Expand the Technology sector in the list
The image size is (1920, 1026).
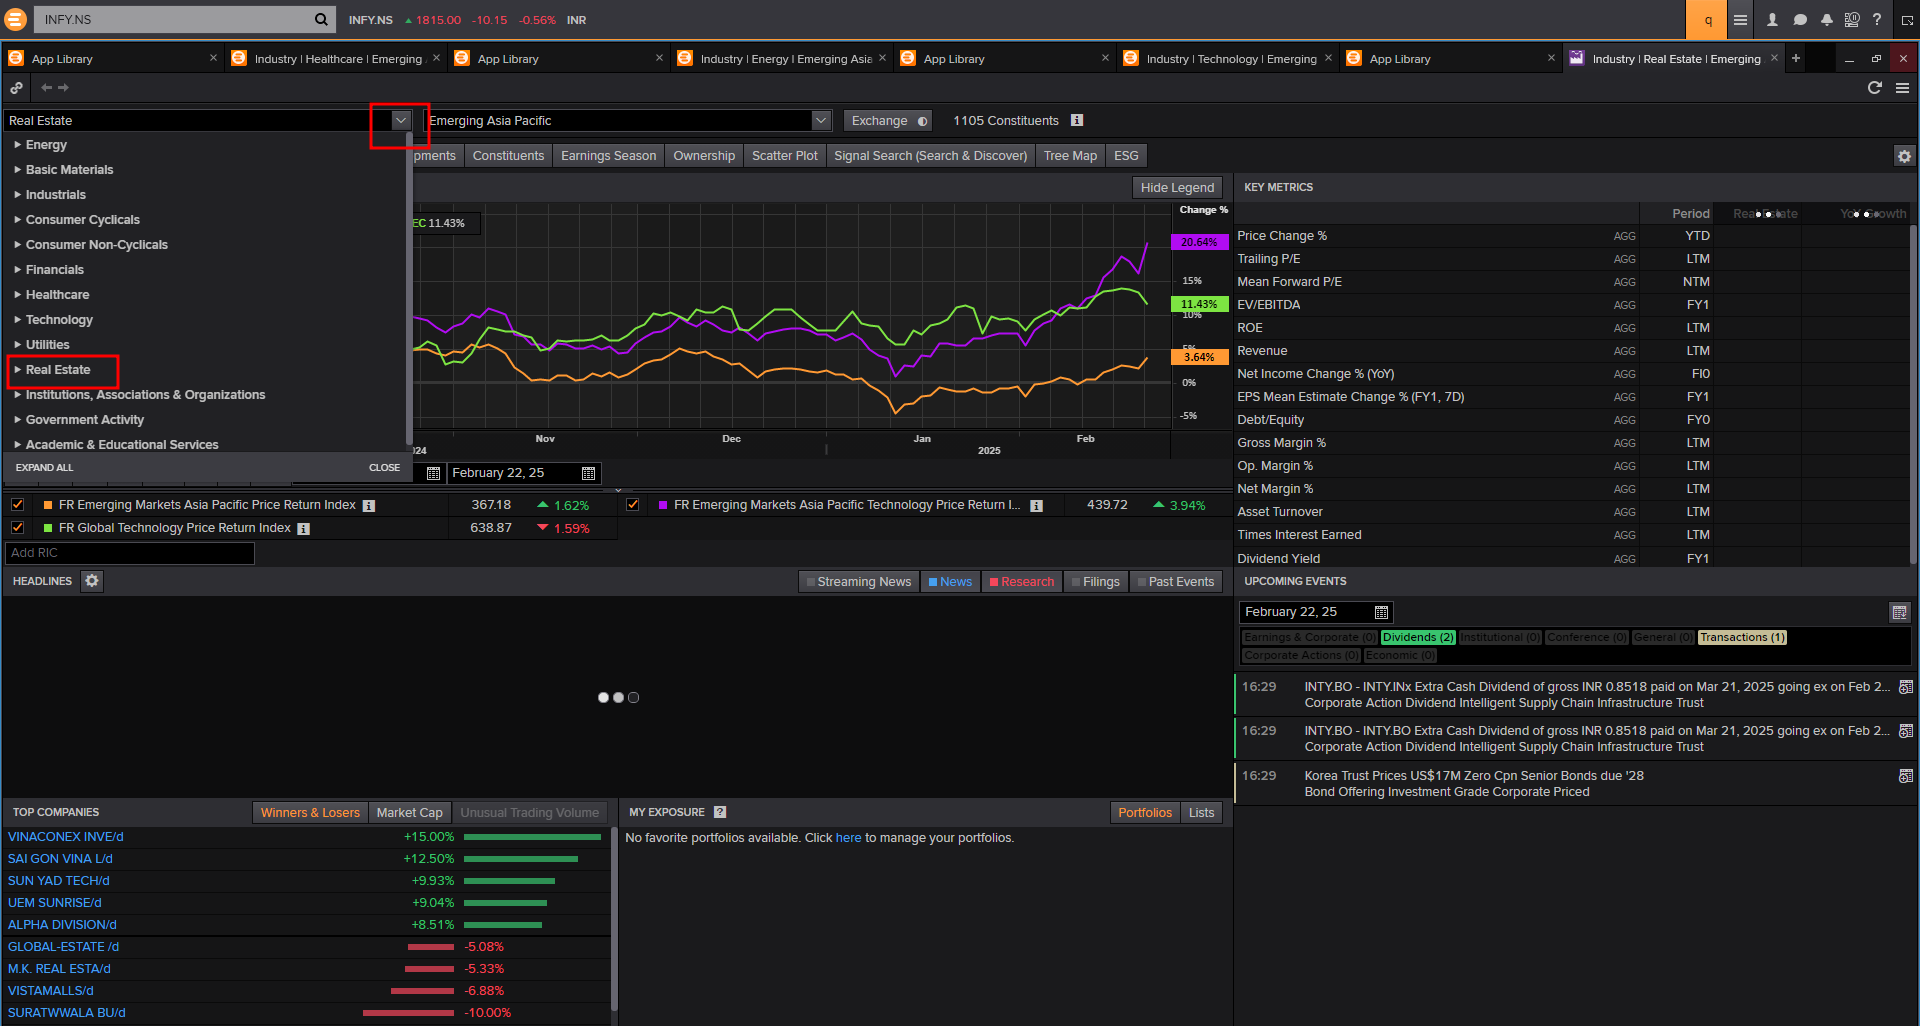pyautogui.click(x=18, y=320)
